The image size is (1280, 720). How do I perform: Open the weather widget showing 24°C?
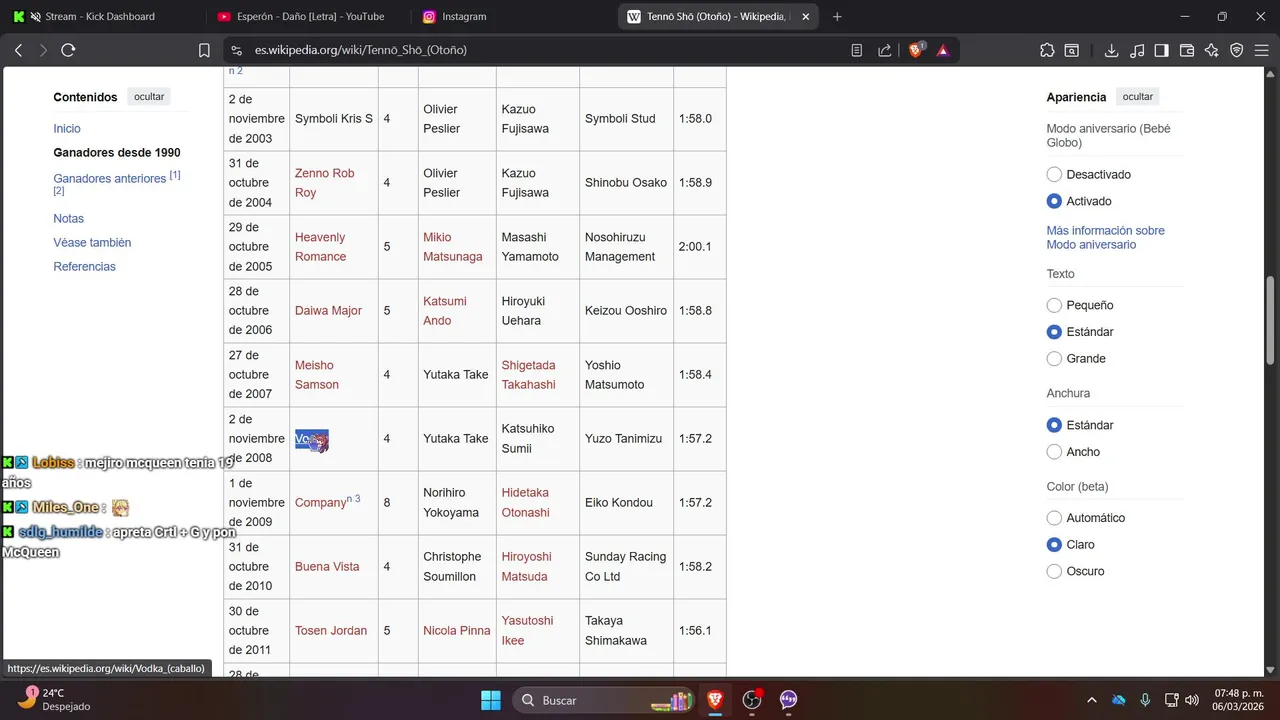55,699
